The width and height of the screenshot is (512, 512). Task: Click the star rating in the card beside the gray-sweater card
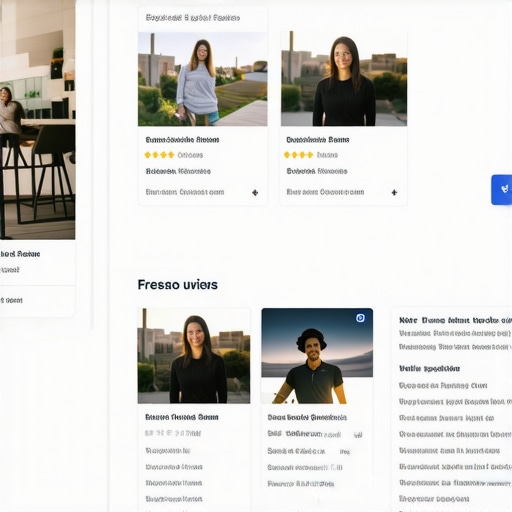click(x=298, y=155)
